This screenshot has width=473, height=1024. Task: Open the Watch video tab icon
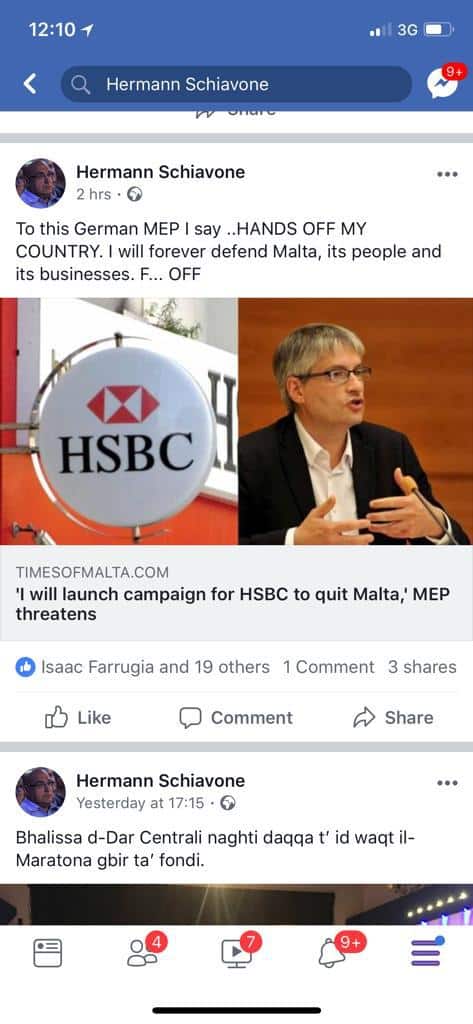(x=238, y=952)
